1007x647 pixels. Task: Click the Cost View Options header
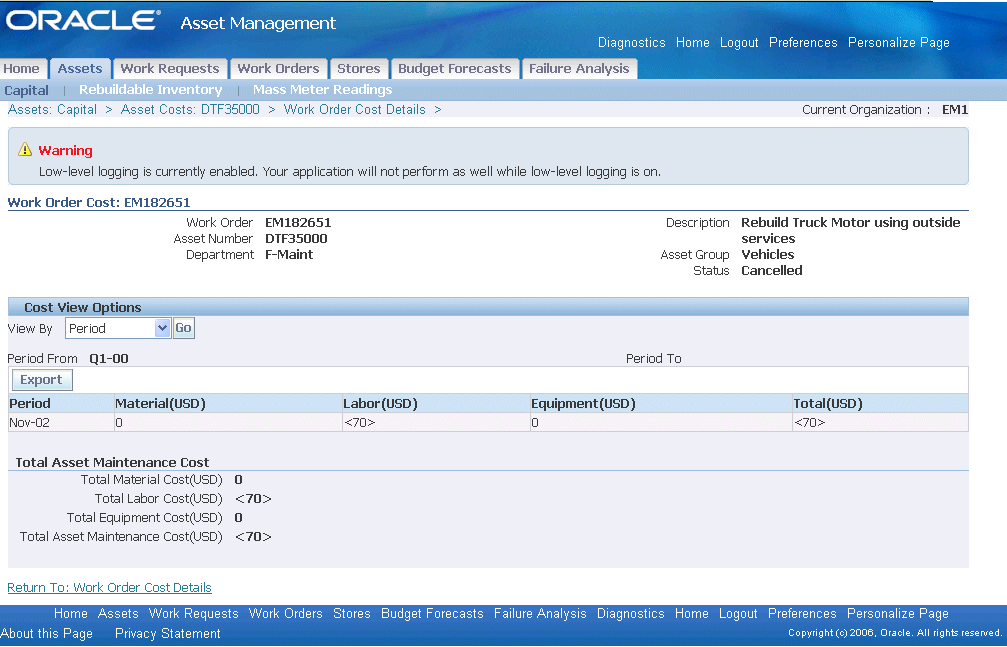tap(83, 308)
